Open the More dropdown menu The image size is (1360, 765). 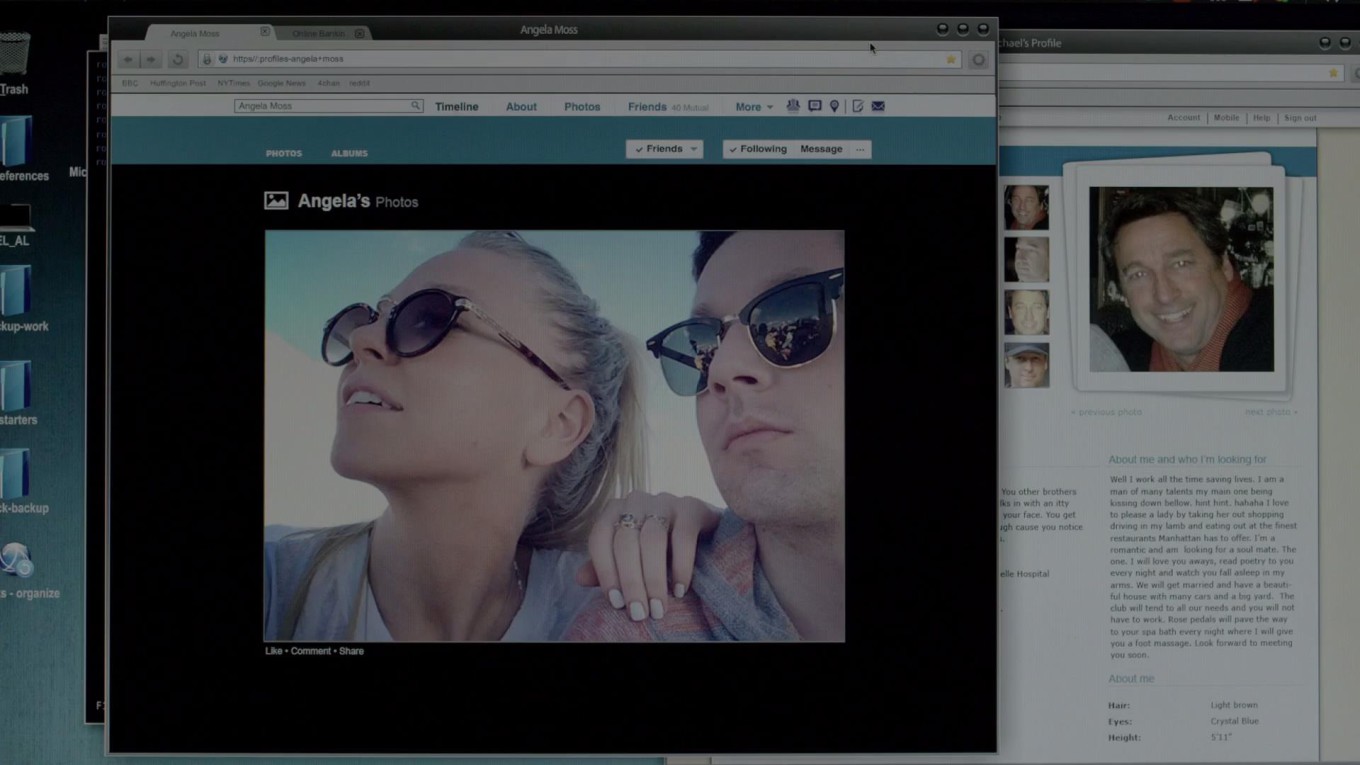[754, 107]
